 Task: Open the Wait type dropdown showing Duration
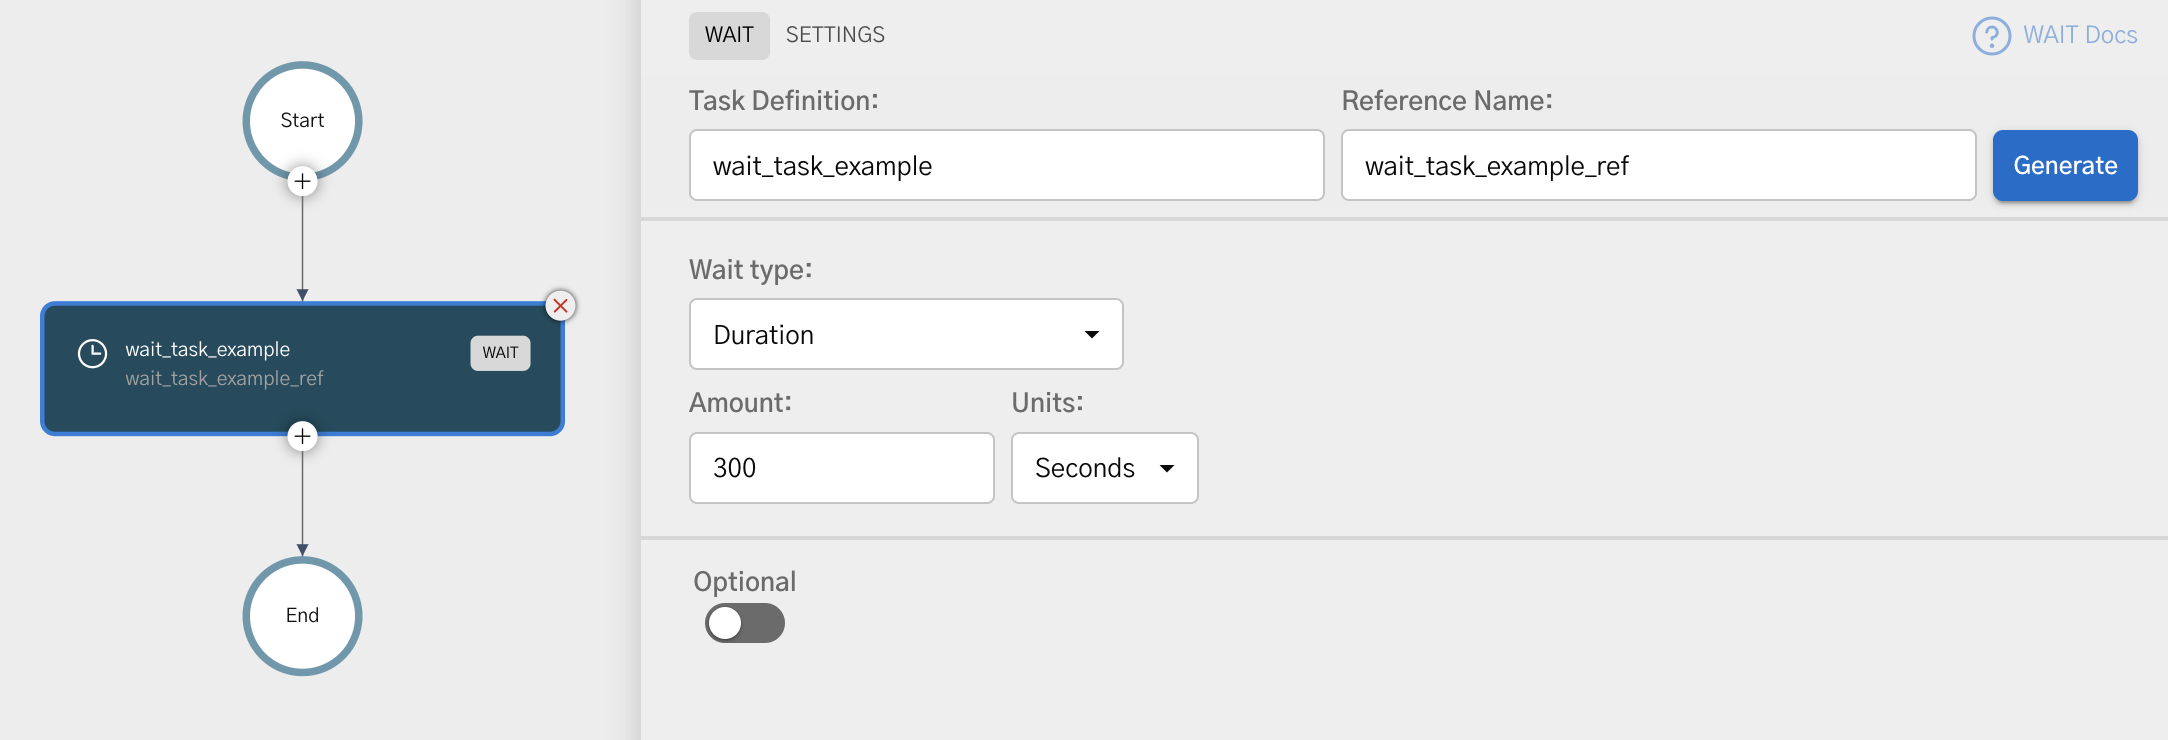pos(905,334)
